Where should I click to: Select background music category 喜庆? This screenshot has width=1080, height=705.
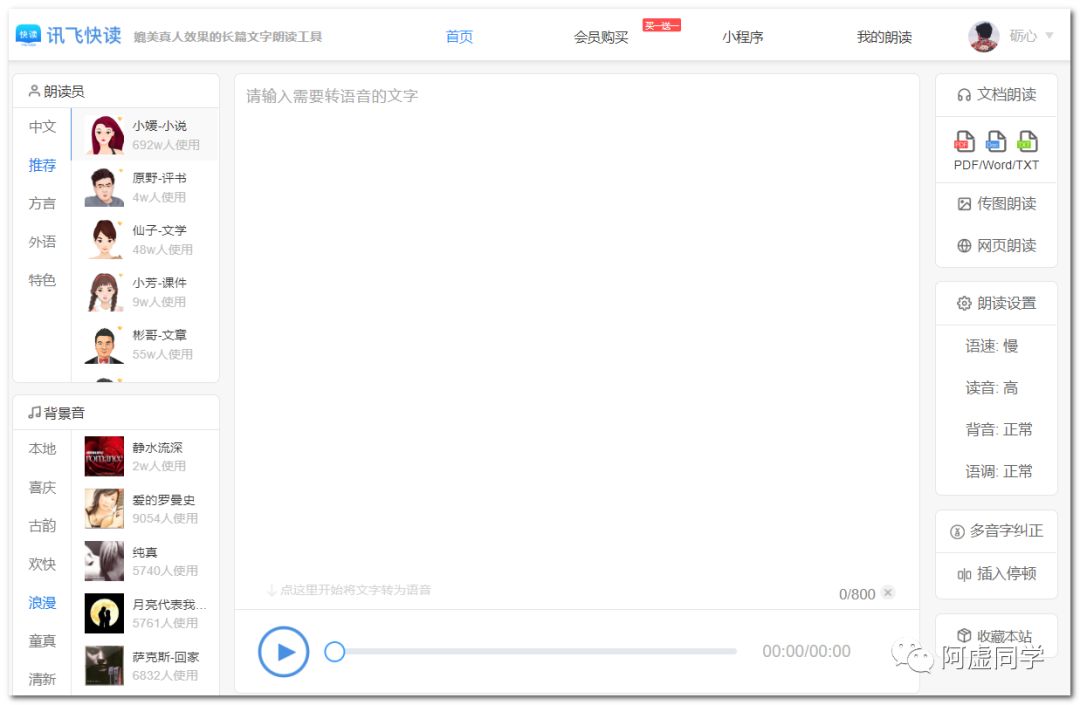(42, 487)
